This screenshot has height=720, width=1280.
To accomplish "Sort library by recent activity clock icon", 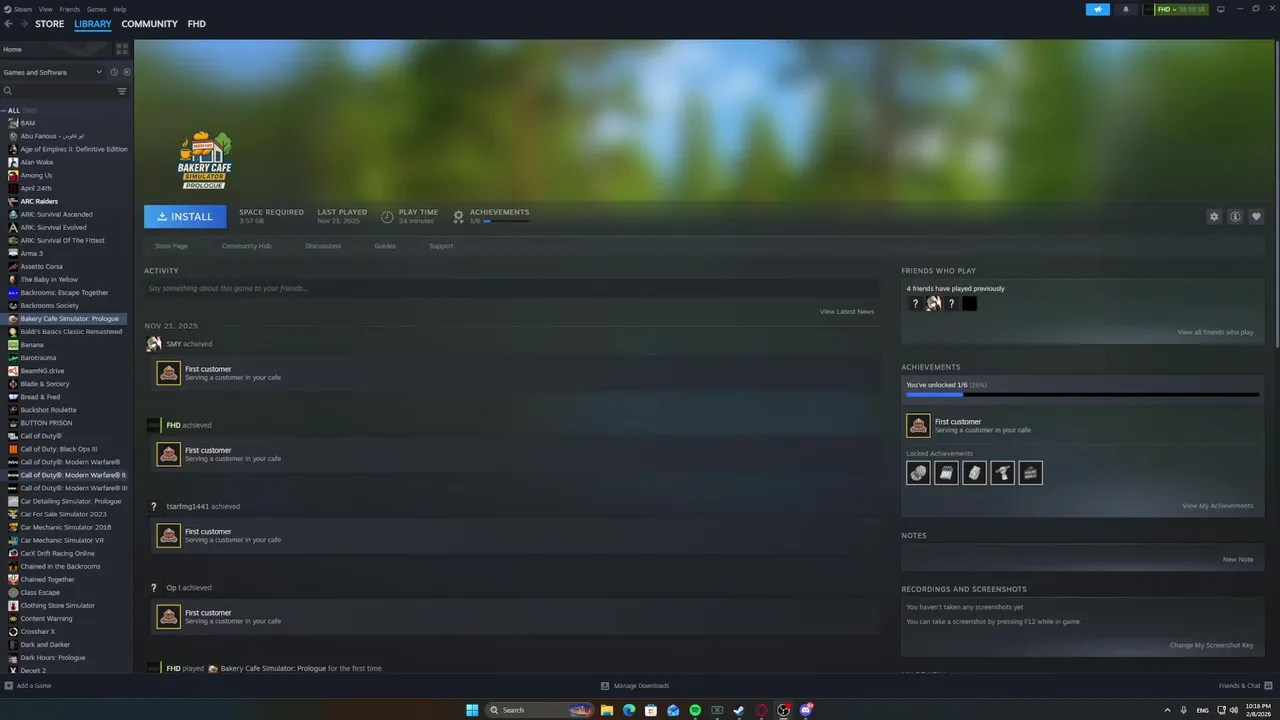I will point(114,72).
